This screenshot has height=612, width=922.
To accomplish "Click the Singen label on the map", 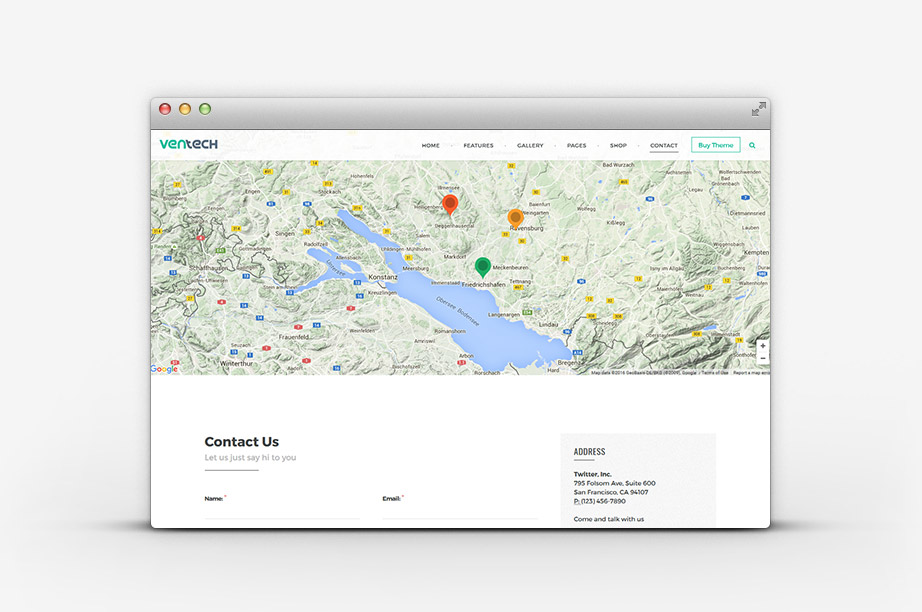I will pyautogui.click(x=285, y=233).
